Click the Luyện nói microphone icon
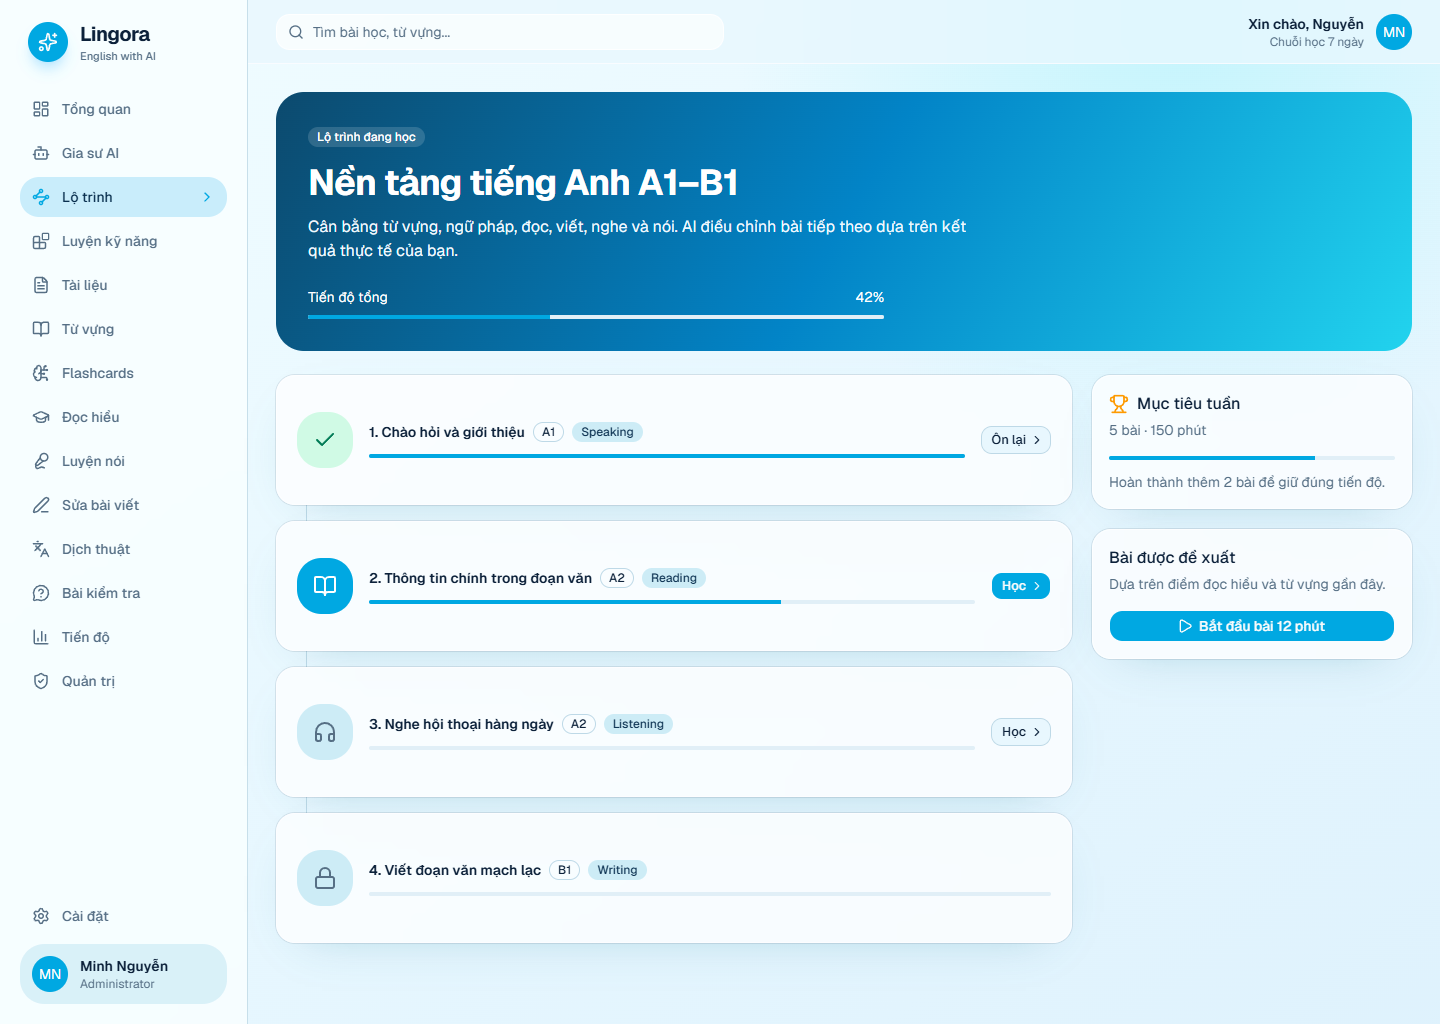Viewport: 1440px width, 1024px height. [x=41, y=461]
